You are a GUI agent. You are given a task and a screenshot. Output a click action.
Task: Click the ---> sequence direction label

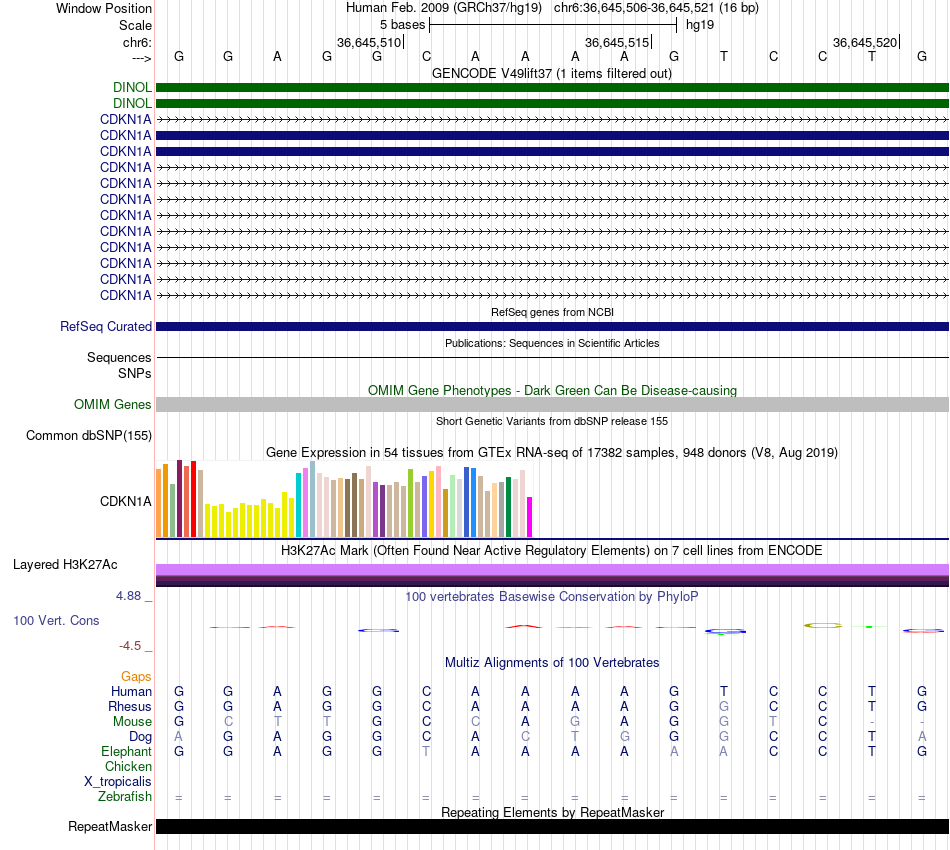(x=141, y=58)
